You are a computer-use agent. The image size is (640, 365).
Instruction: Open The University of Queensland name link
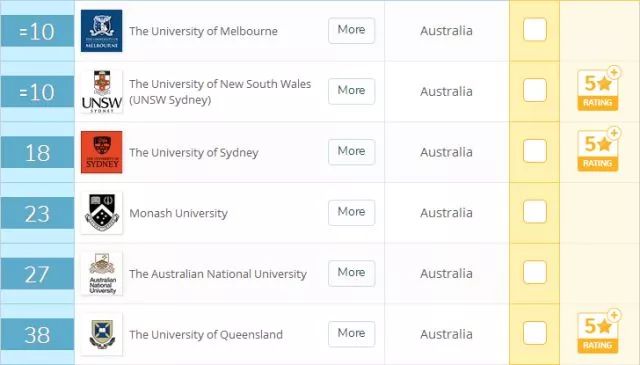[206, 335]
